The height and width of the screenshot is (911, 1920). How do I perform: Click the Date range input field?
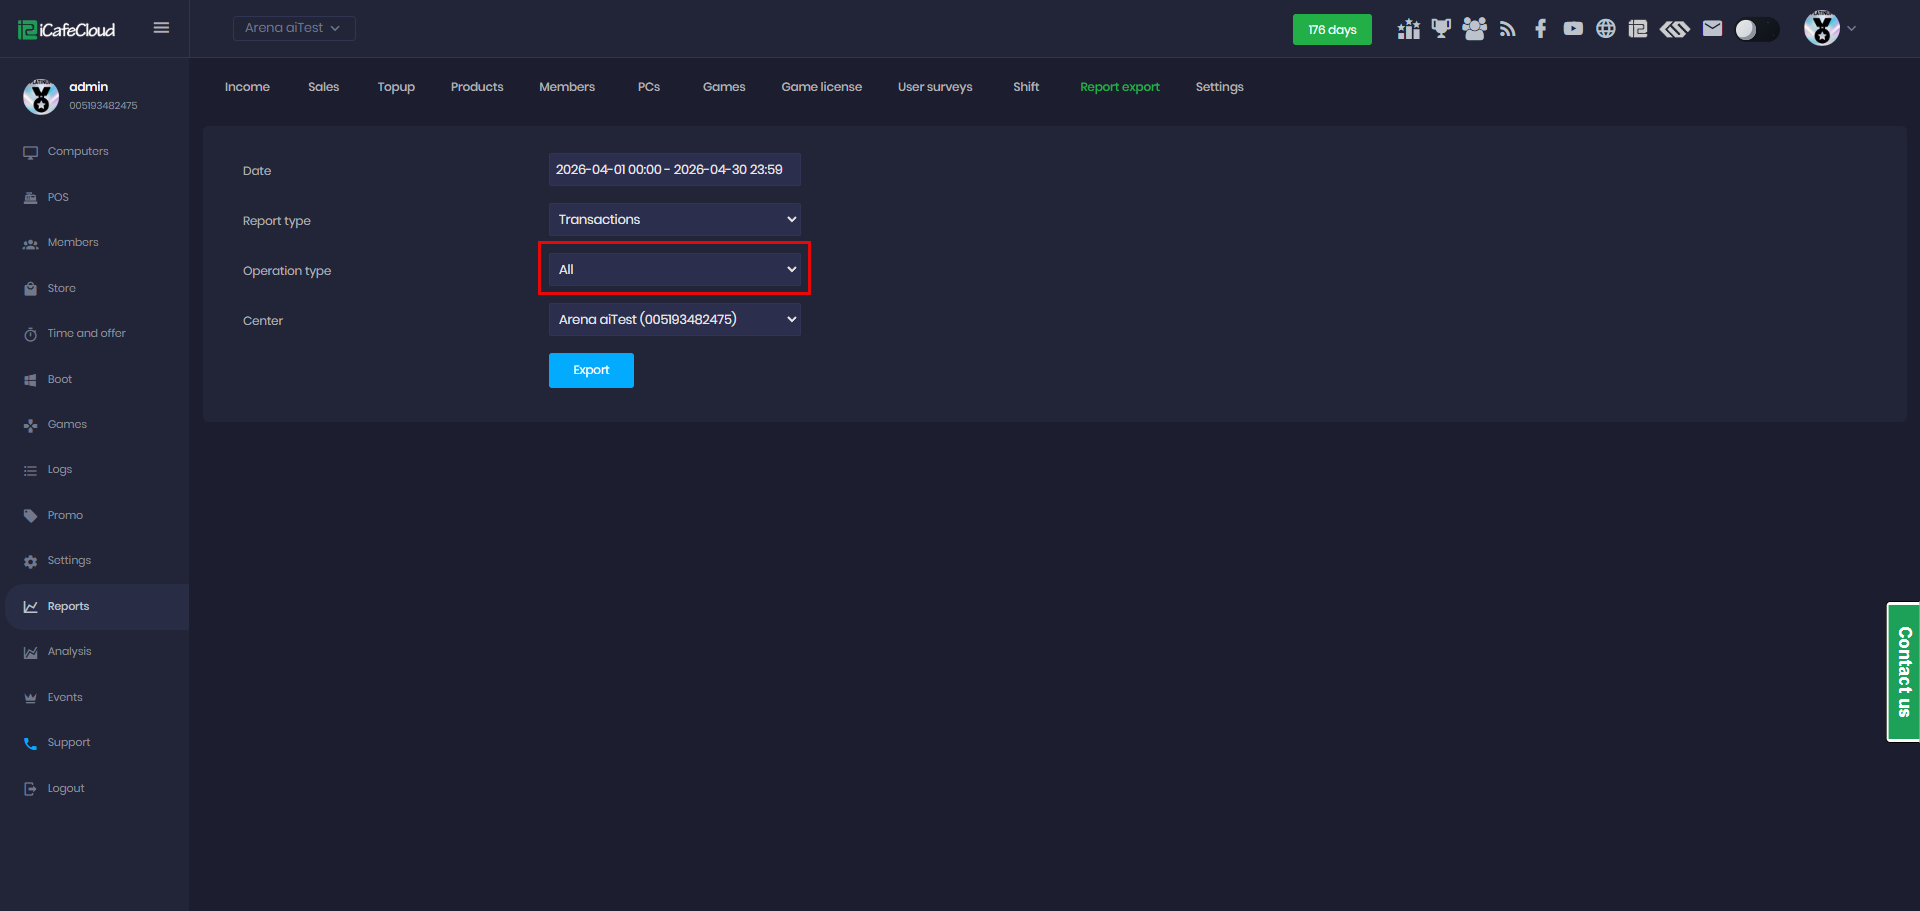(x=674, y=170)
